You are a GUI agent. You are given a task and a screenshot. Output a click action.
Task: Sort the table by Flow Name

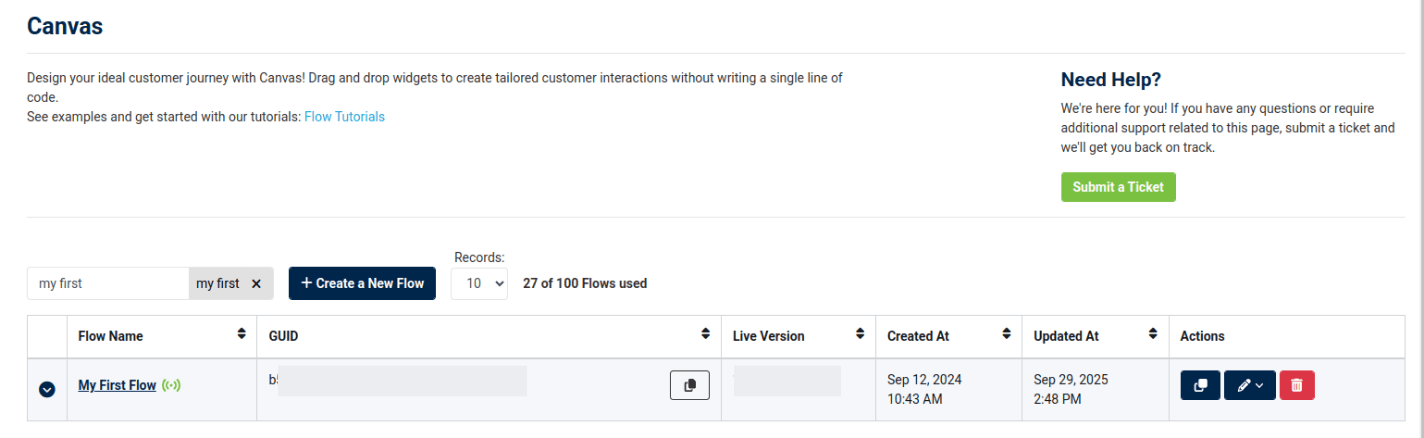pos(241,335)
